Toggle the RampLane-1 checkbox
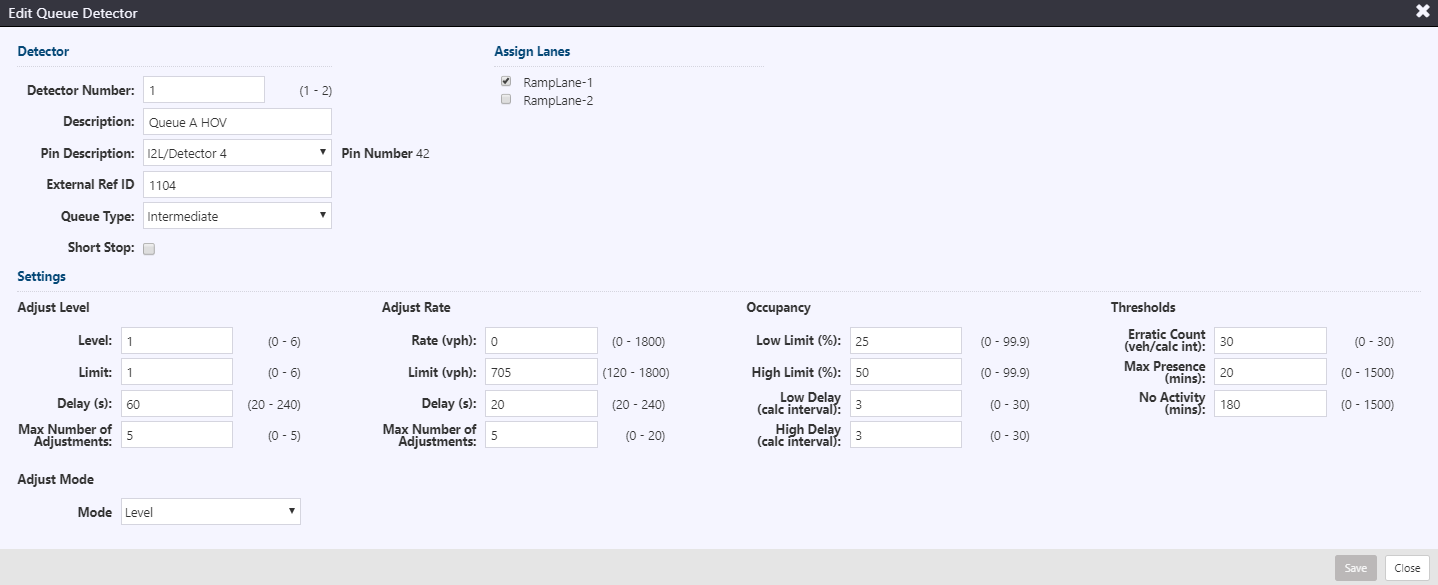Screen dimensions: 1438x585 (506, 81)
